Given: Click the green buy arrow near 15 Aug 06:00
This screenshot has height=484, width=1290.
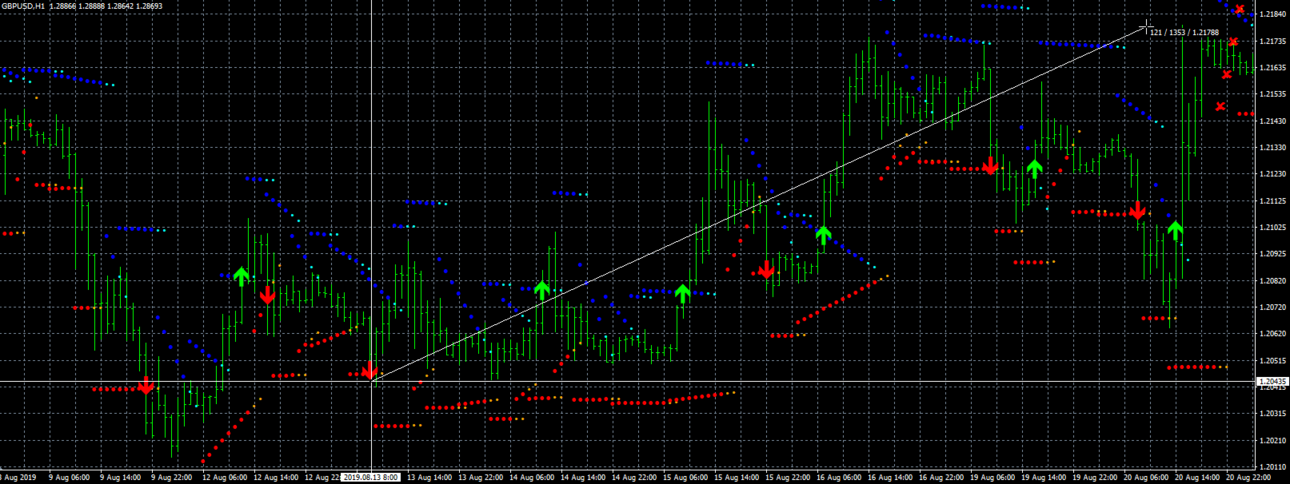Looking at the screenshot, I should point(682,293).
